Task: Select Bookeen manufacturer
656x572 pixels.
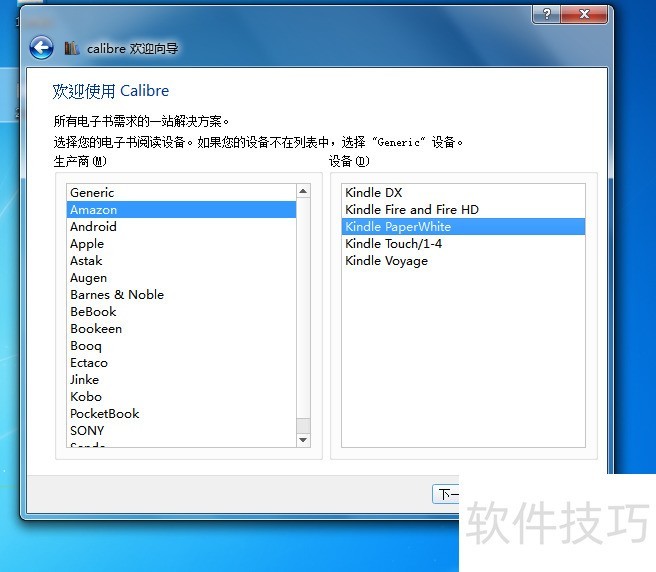Action: click(x=181, y=329)
